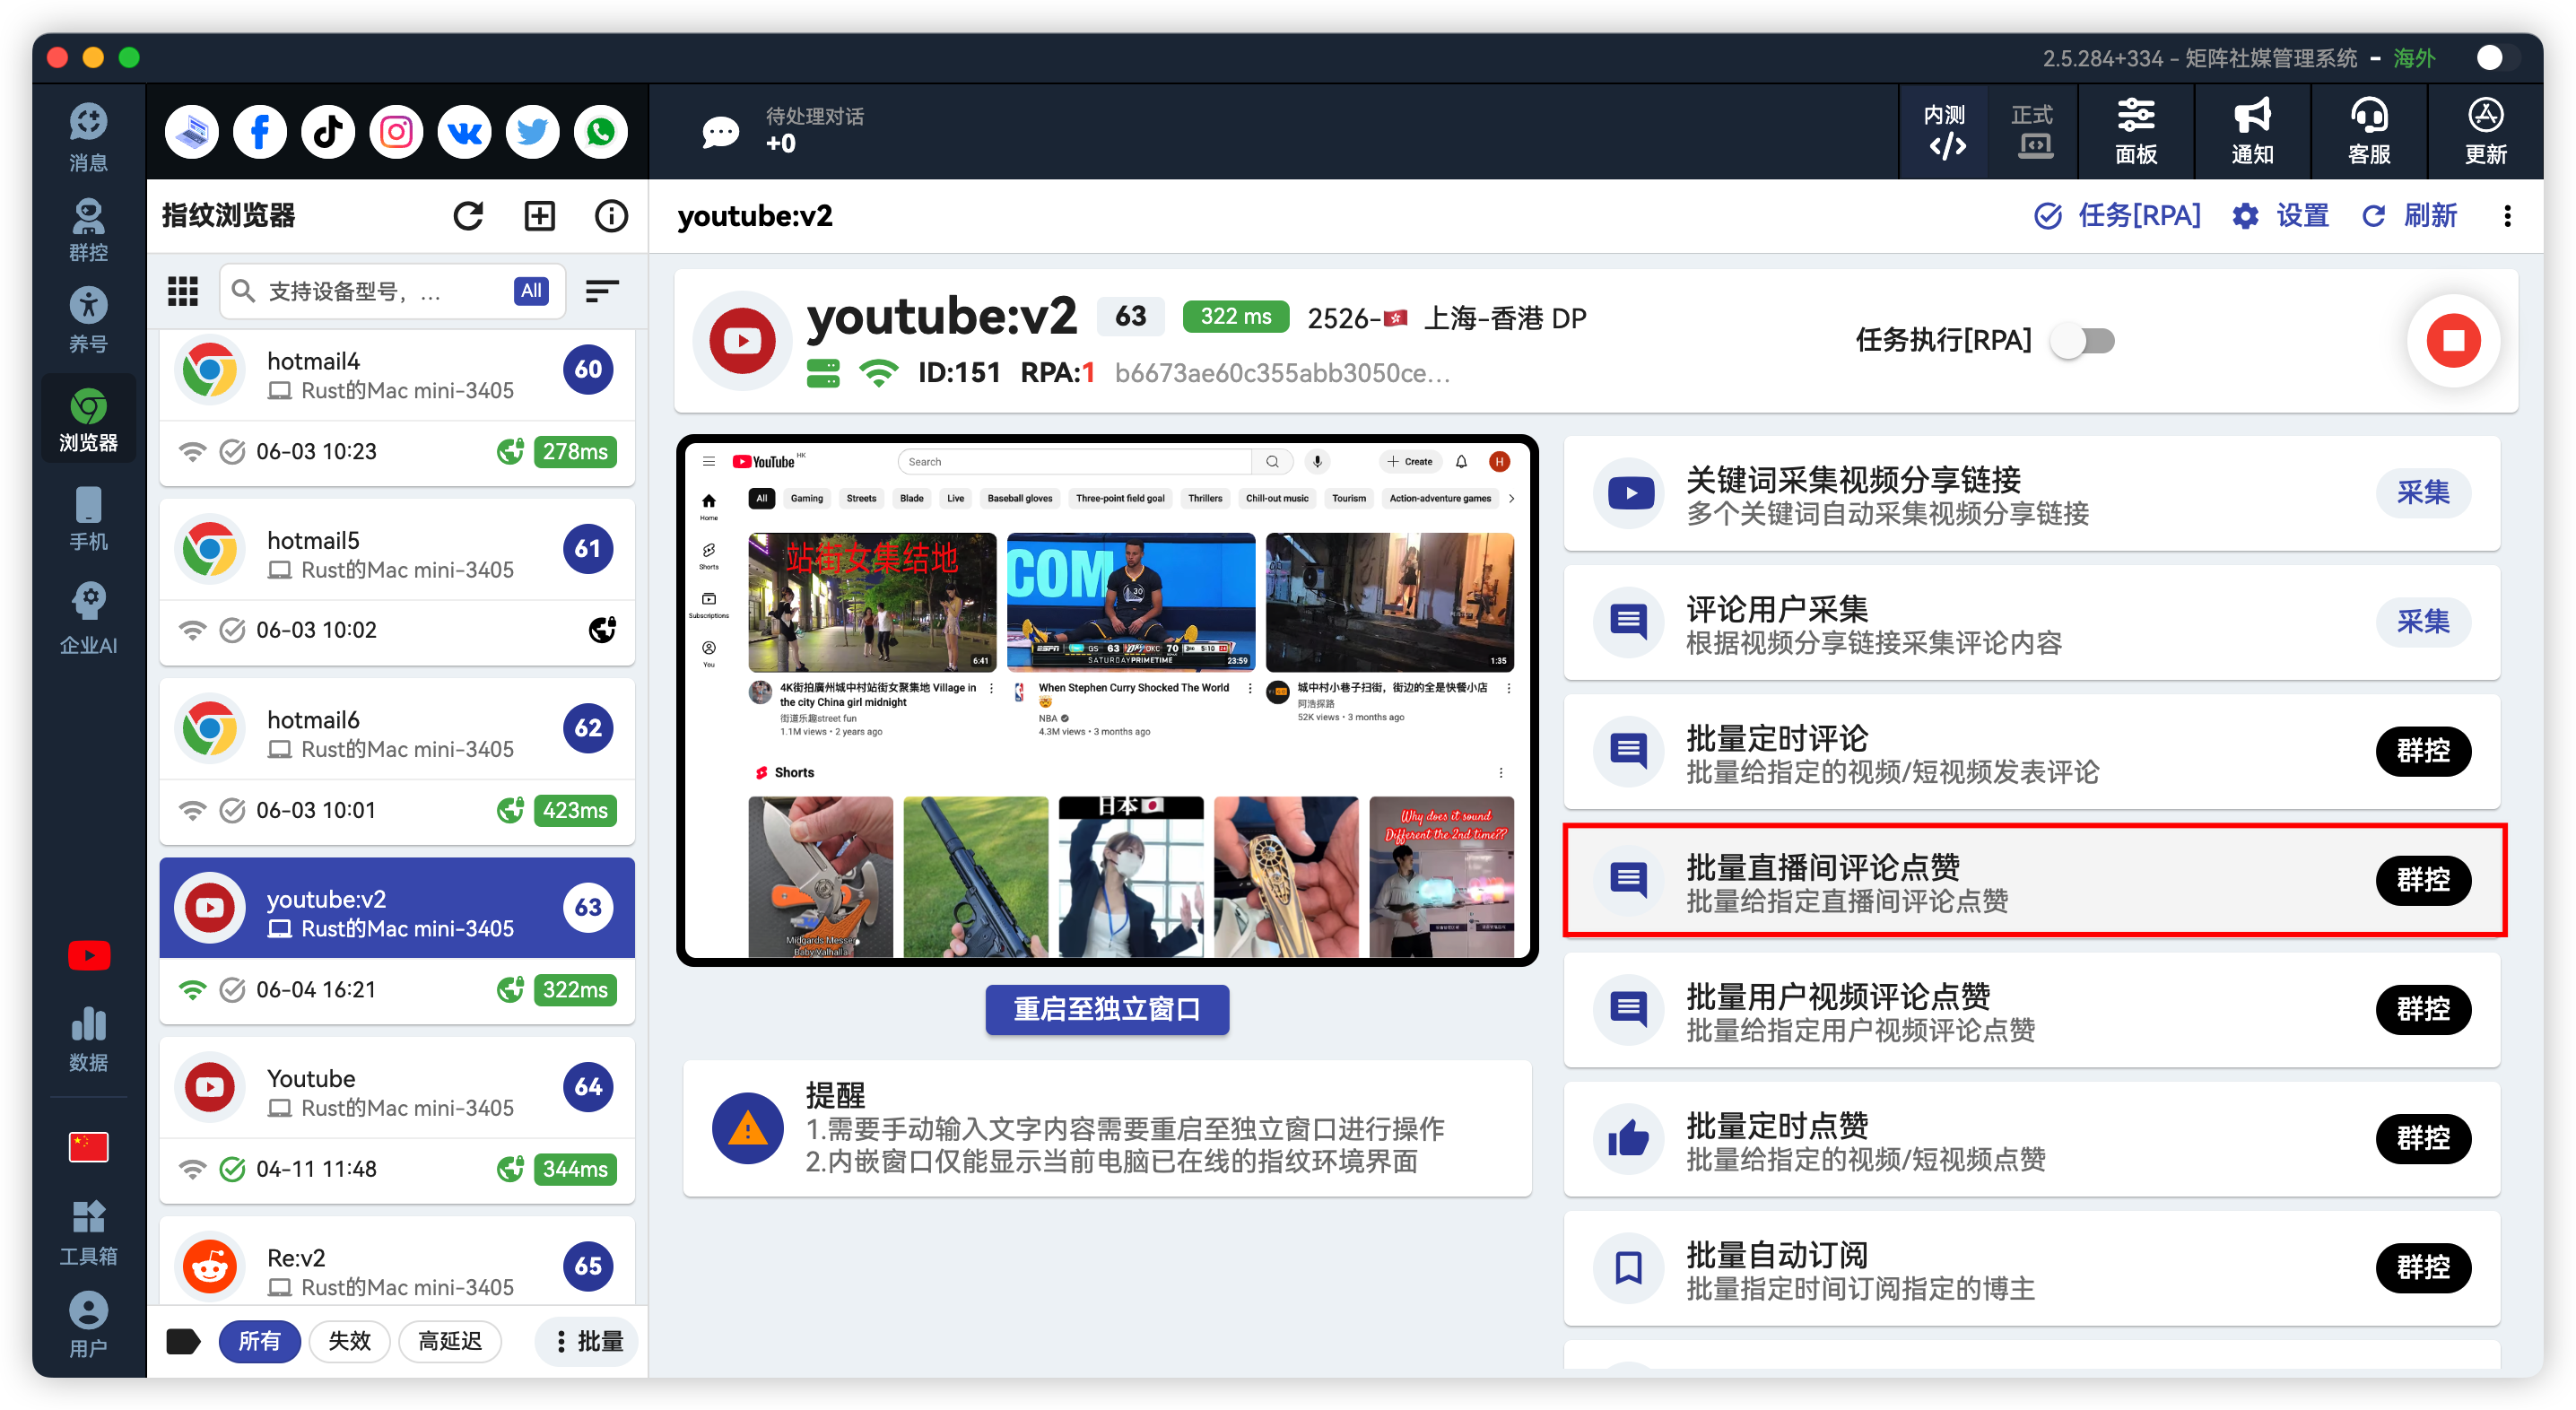Select the 失效 filter tab
Image resolution: width=2576 pixels, height=1410 pixels.
(x=349, y=1341)
